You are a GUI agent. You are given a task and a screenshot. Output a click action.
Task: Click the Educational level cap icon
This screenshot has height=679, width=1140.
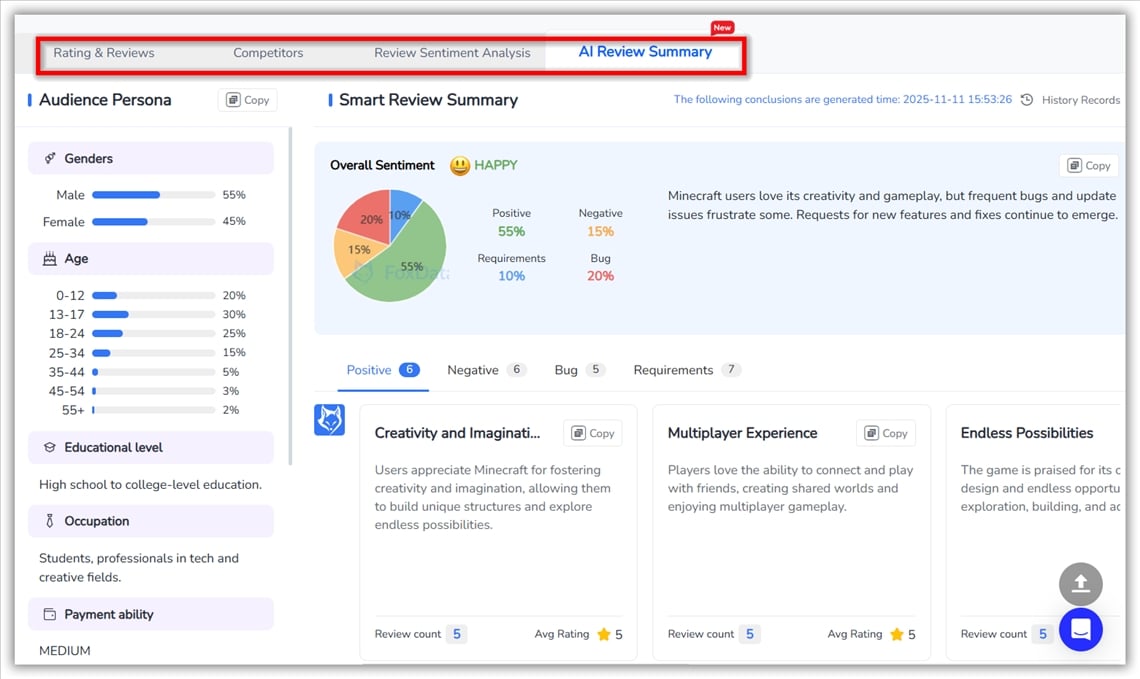pyautogui.click(x=50, y=448)
